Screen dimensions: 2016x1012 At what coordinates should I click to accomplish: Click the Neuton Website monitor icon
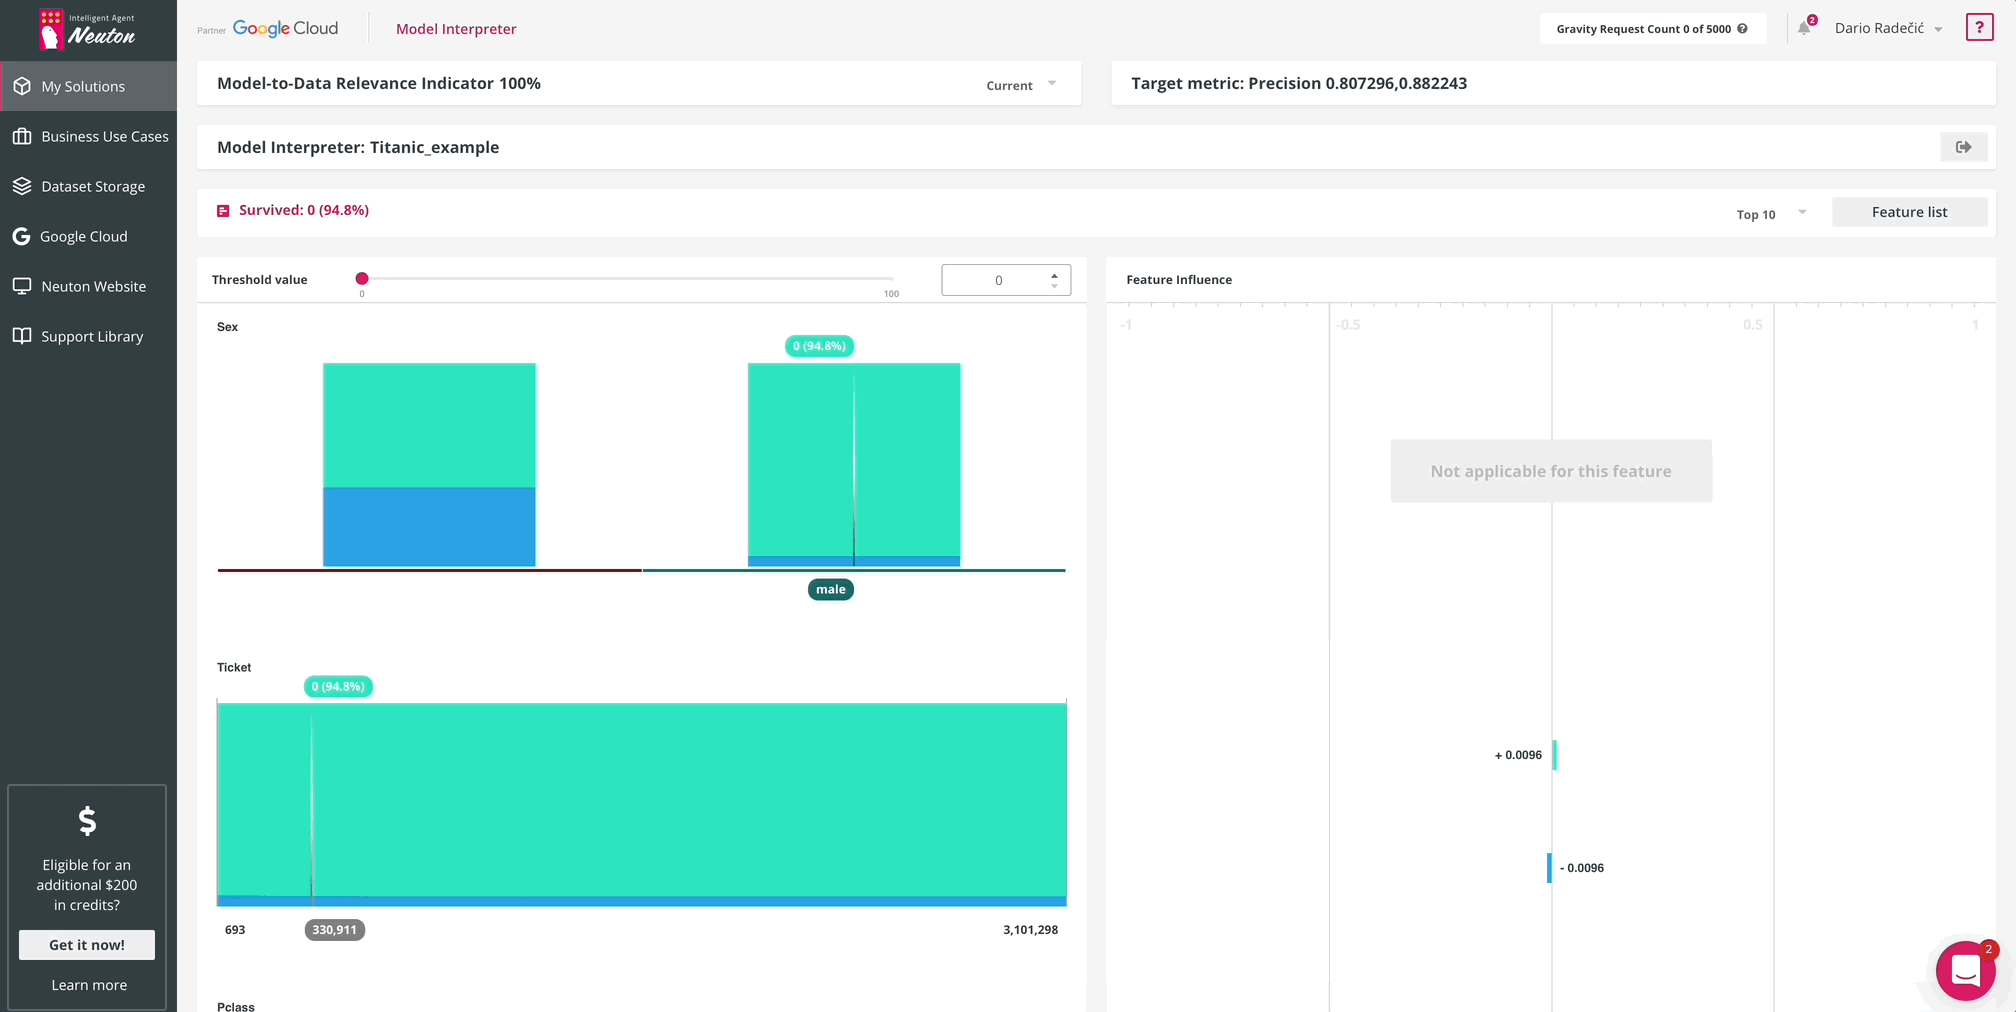point(22,286)
